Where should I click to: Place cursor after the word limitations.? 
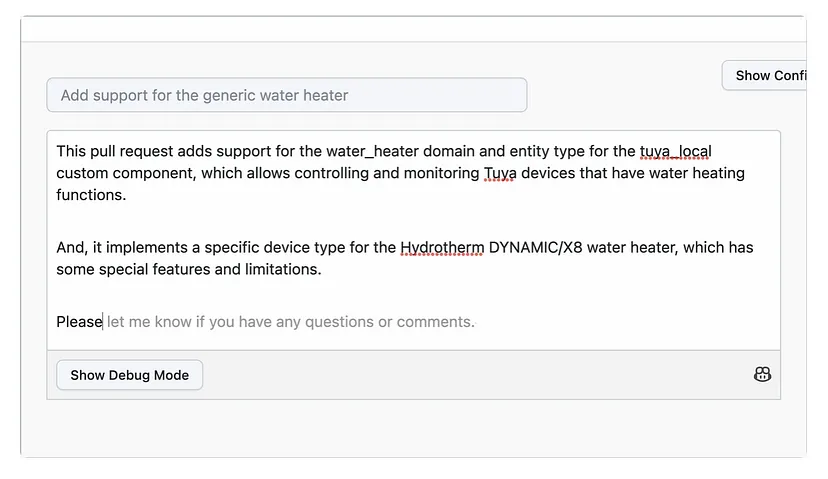322,269
